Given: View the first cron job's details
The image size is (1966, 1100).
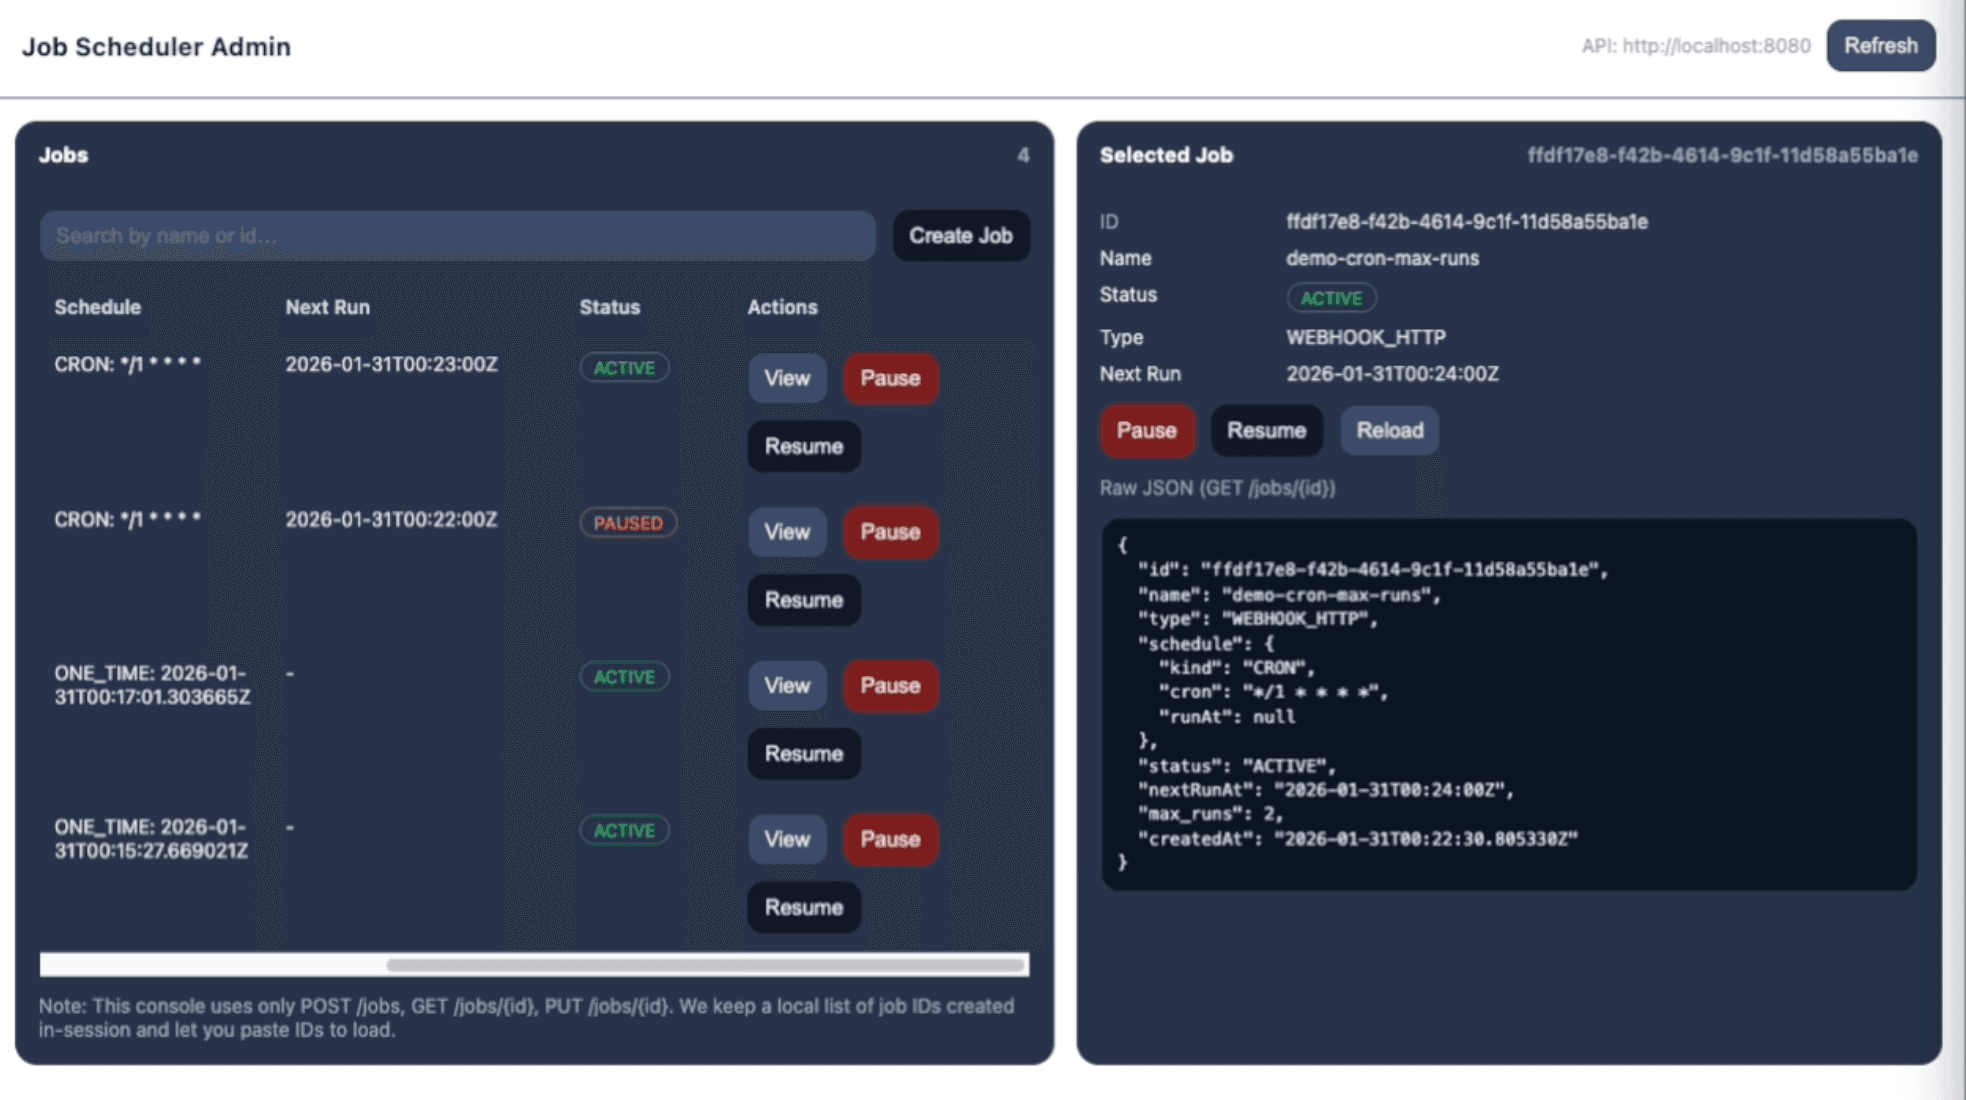Looking at the screenshot, I should click(787, 379).
